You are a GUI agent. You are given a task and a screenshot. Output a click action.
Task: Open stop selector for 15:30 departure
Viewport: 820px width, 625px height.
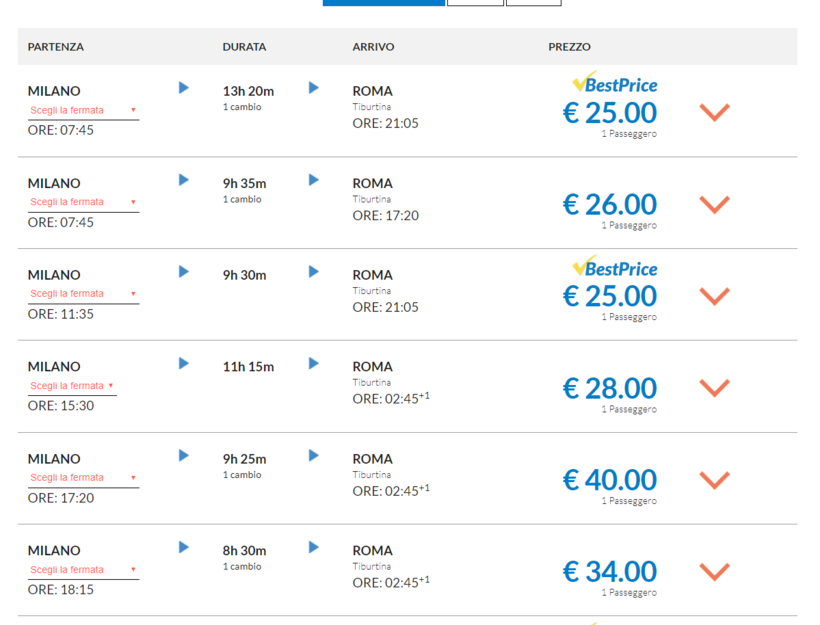point(72,386)
